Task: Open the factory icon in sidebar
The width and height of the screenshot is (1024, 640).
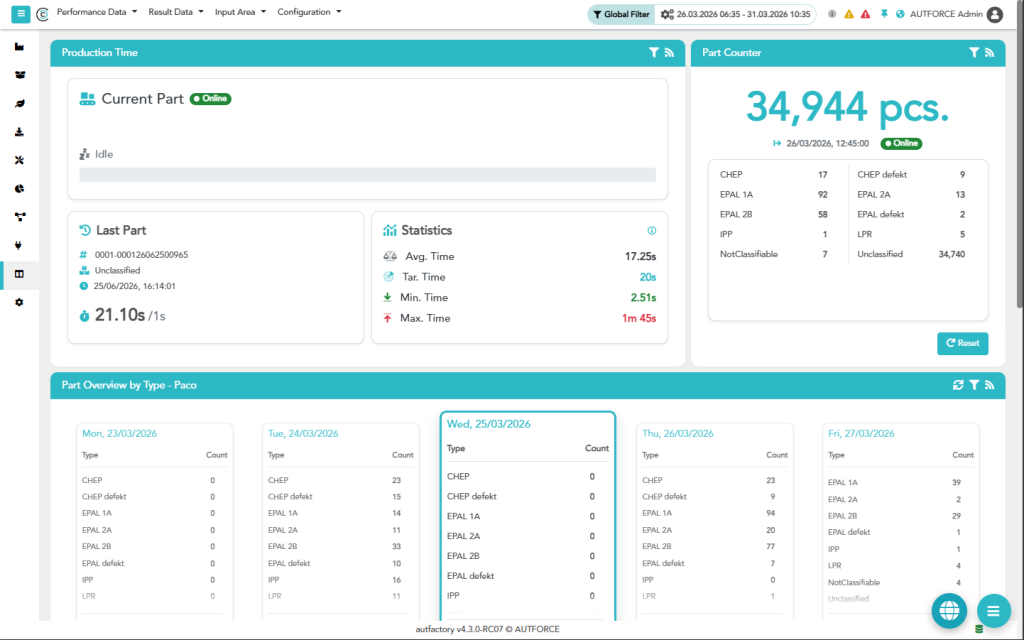Action: tap(20, 47)
